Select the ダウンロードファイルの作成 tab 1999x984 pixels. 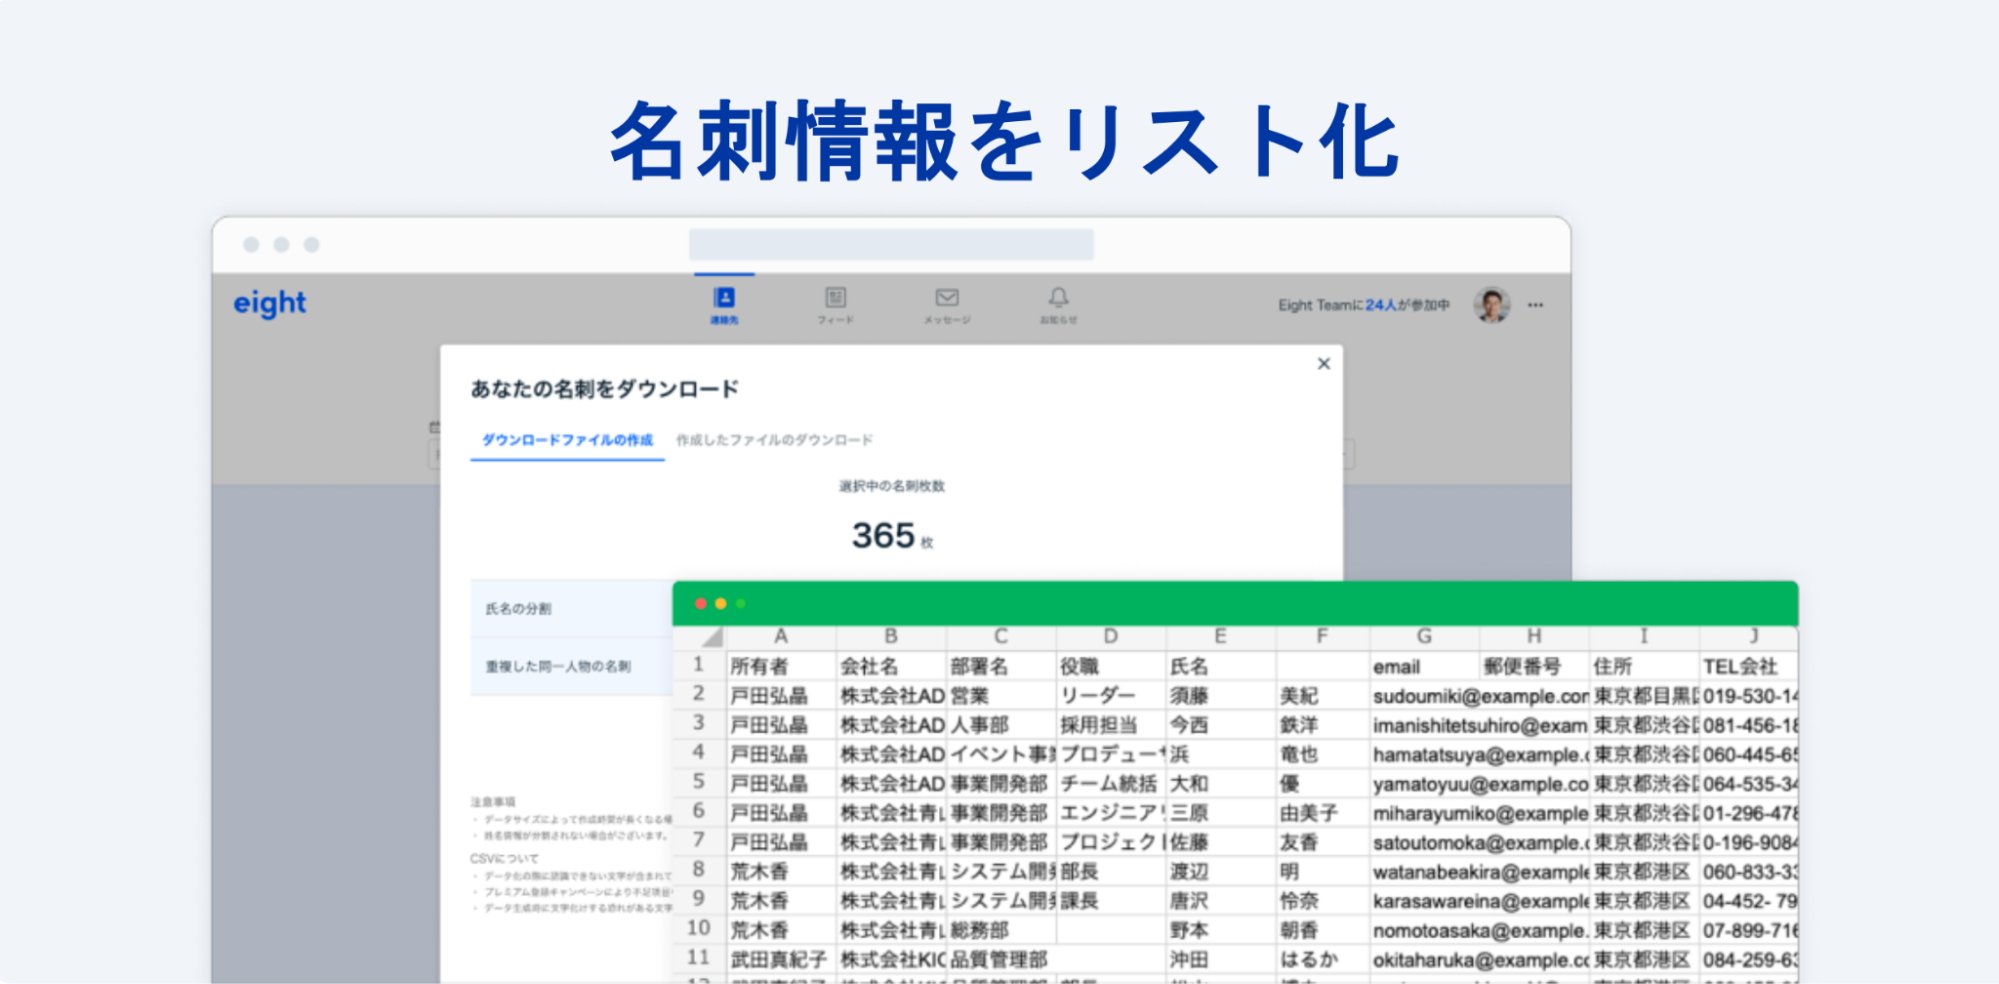pos(567,440)
